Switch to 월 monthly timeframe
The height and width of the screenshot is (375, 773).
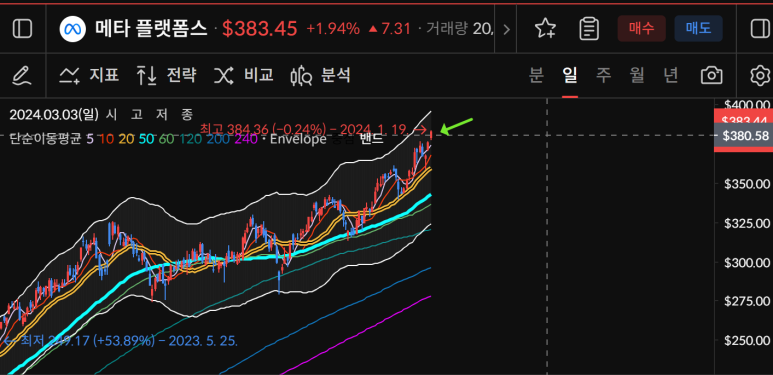(x=637, y=75)
